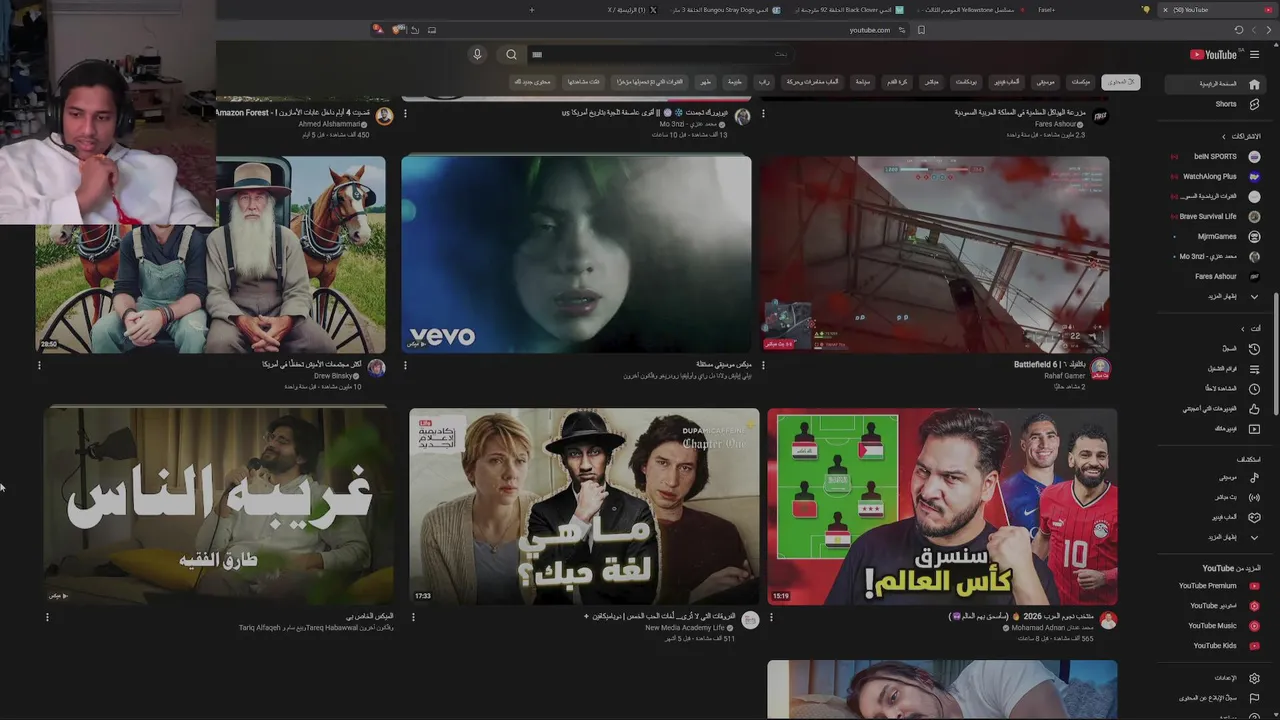Open Rahaf Gamer channel avatar
The width and height of the screenshot is (1280, 720).
1100,368
